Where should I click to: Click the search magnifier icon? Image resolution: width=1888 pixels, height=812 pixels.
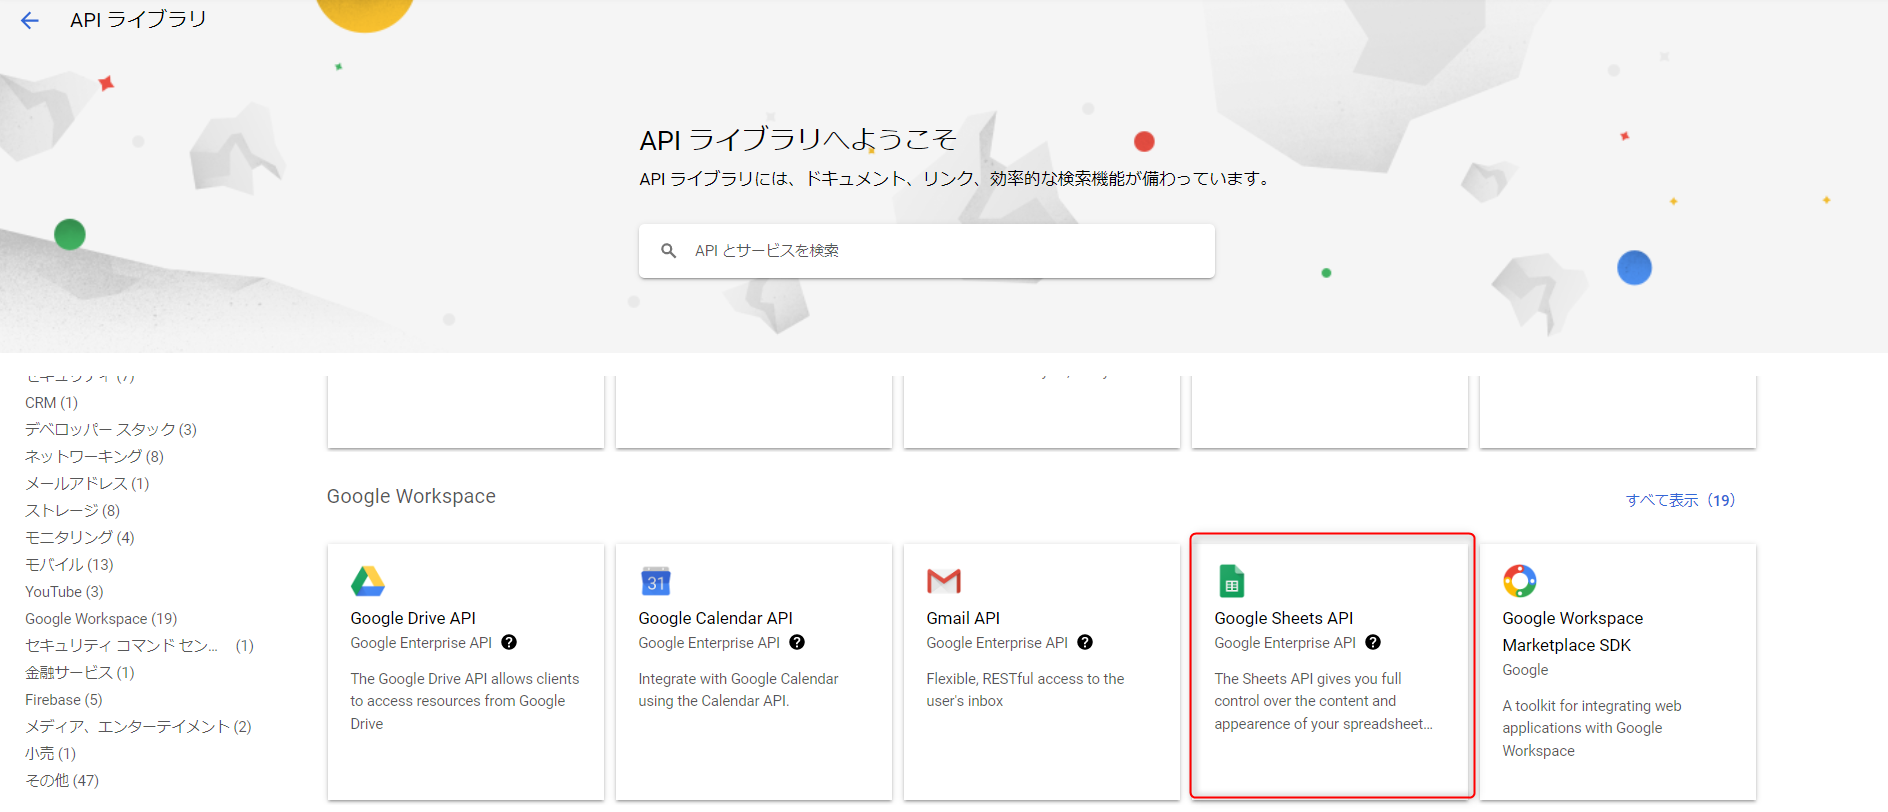(669, 251)
